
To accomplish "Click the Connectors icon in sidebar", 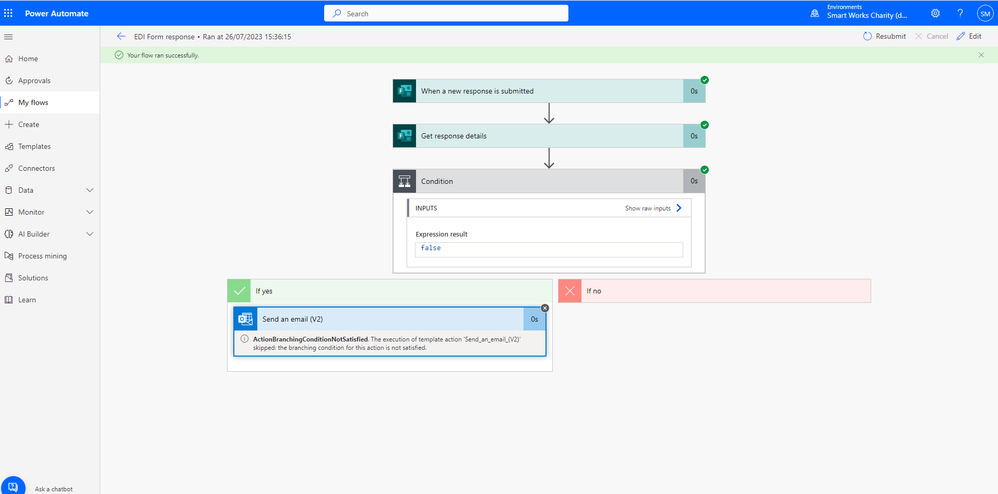I will pos(9,169).
